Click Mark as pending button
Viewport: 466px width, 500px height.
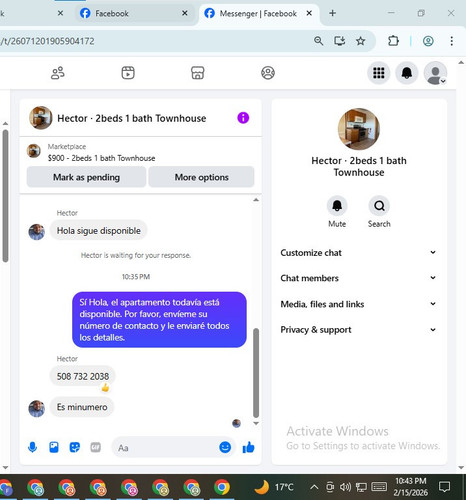pyautogui.click(x=86, y=177)
